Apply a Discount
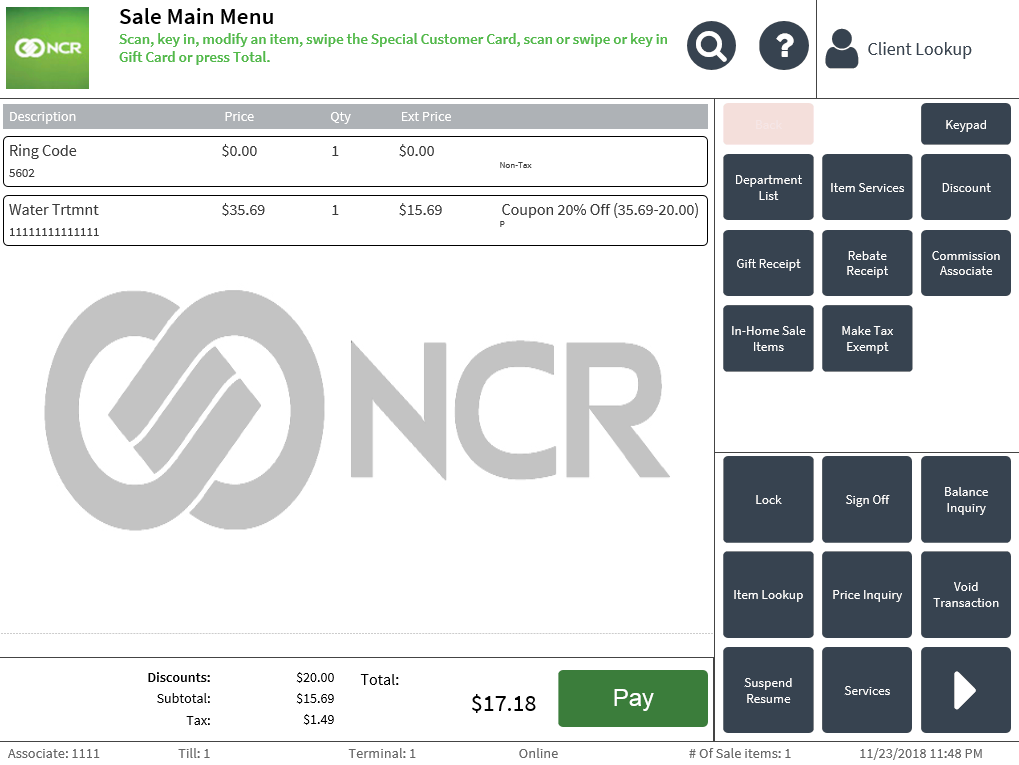This screenshot has height=765, width=1019. coord(965,187)
